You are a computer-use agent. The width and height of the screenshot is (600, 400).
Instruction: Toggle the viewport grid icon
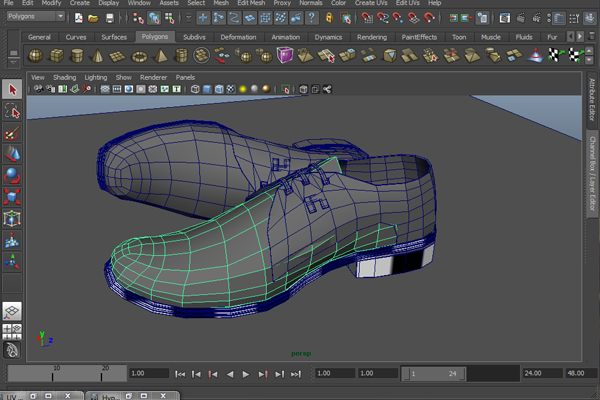click(105, 89)
